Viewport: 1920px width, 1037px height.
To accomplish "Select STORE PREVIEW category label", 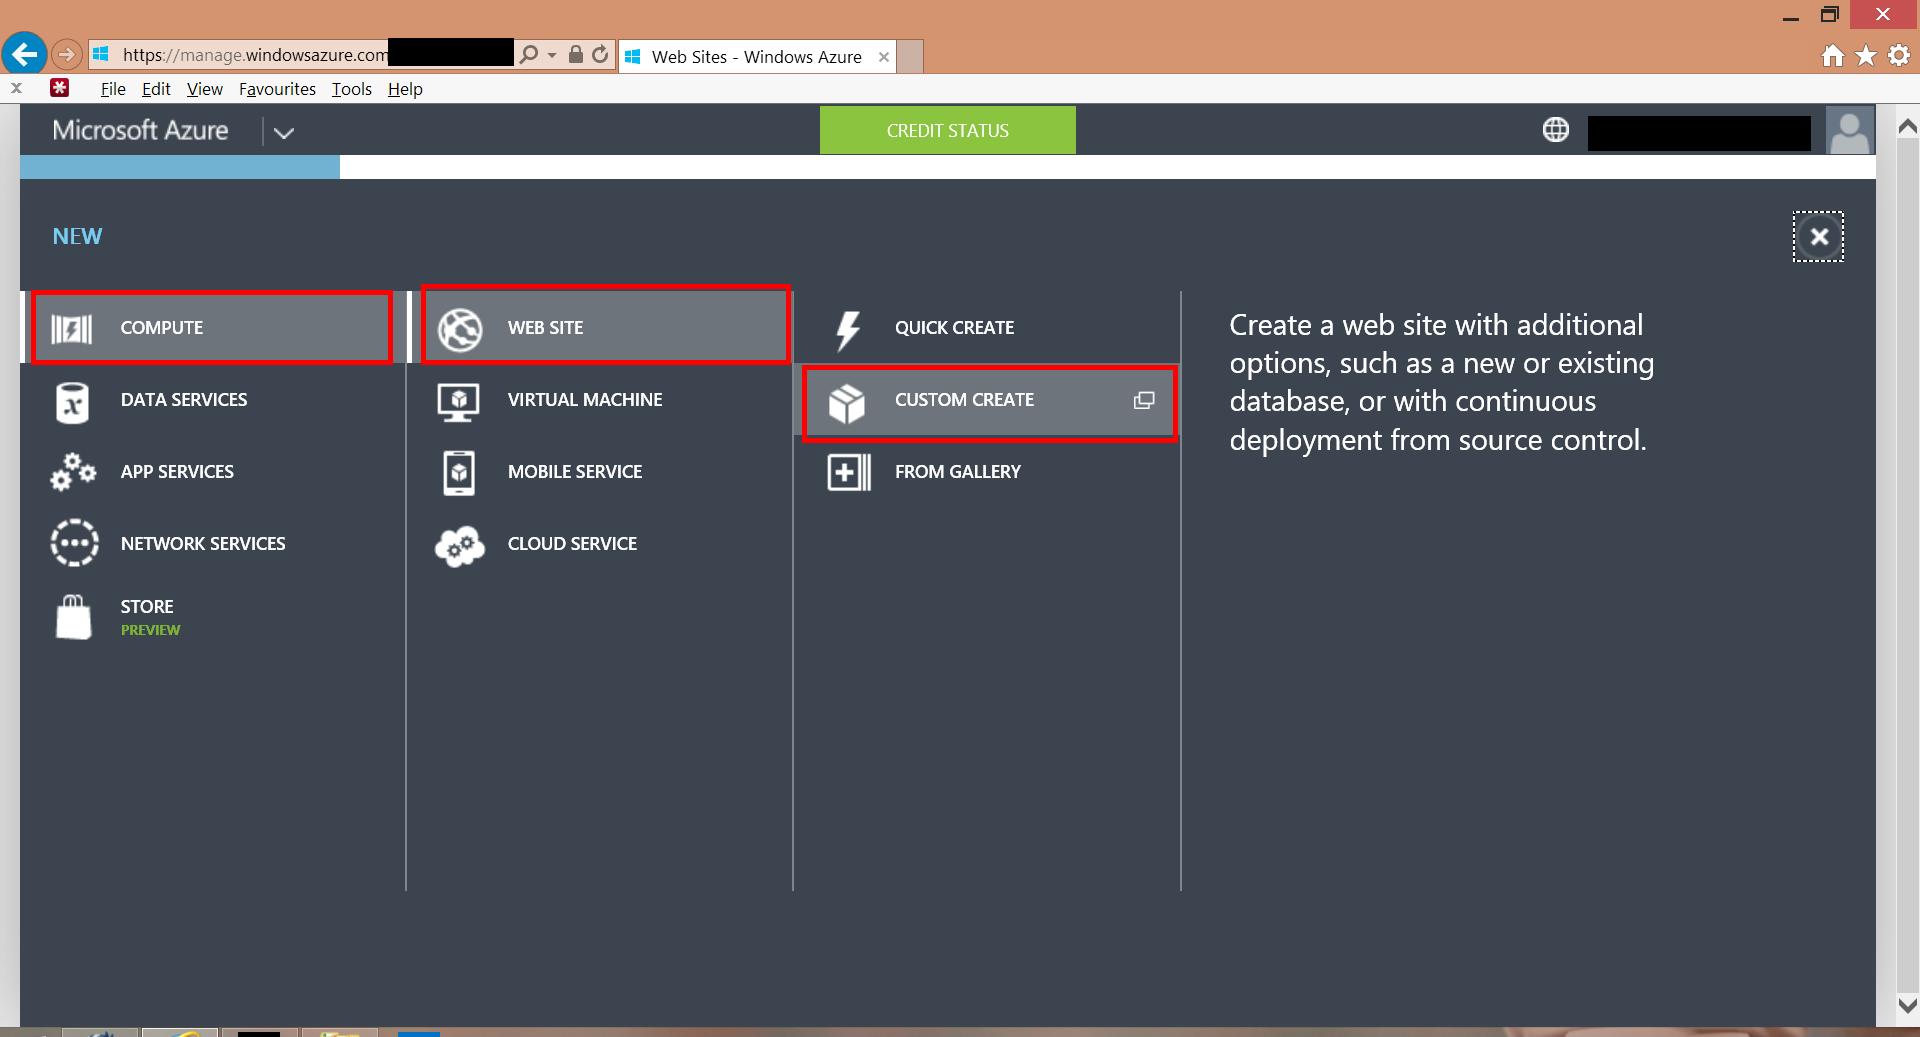I will pyautogui.click(x=150, y=617).
